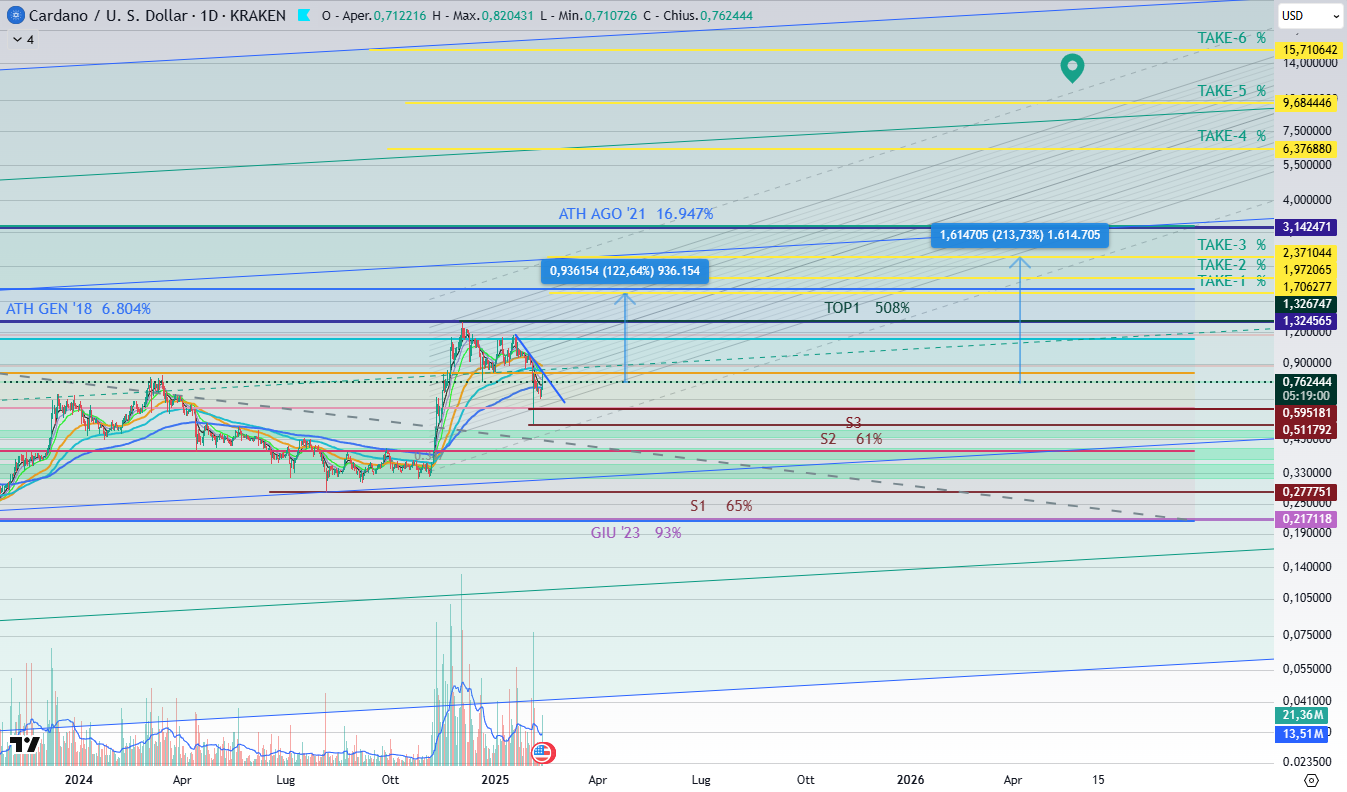Click the yellow 15,710642 price axis label
Screen dimensions: 1347x792
[1310, 49]
